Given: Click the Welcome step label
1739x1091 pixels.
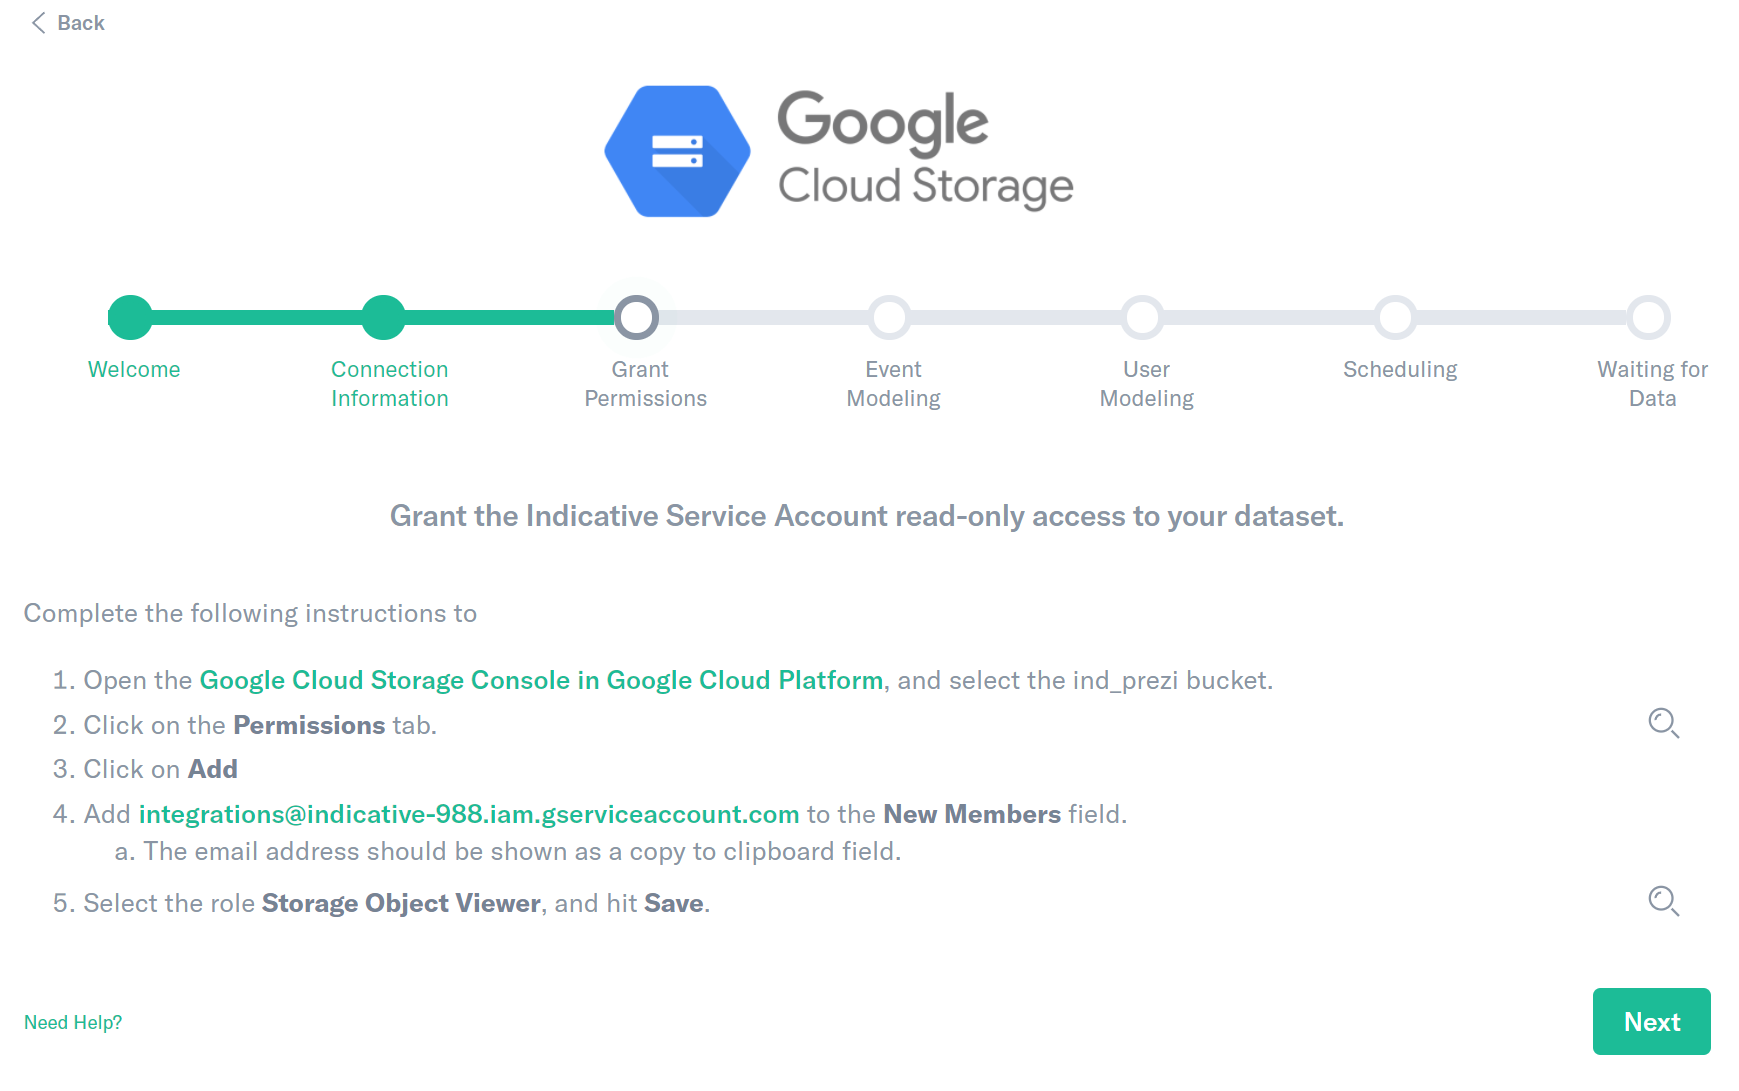Looking at the screenshot, I should coord(134,370).
